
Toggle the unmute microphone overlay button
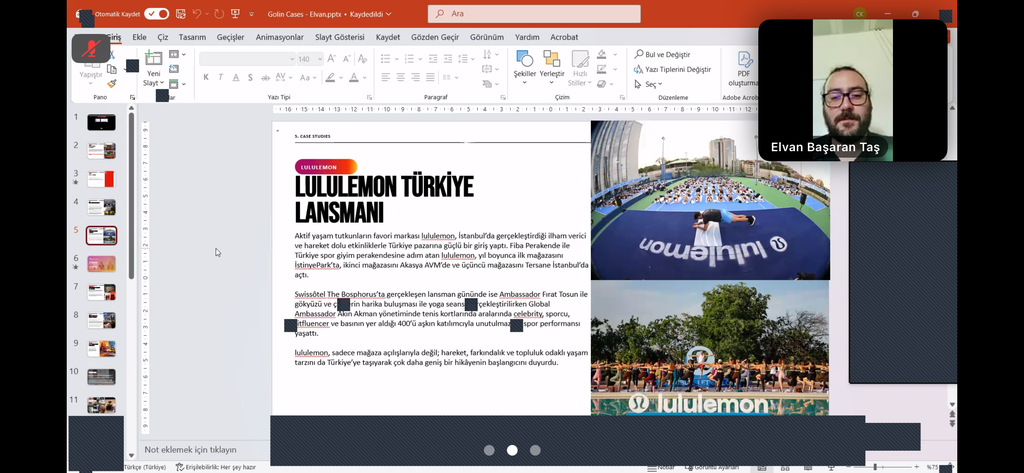pyautogui.click(x=91, y=48)
